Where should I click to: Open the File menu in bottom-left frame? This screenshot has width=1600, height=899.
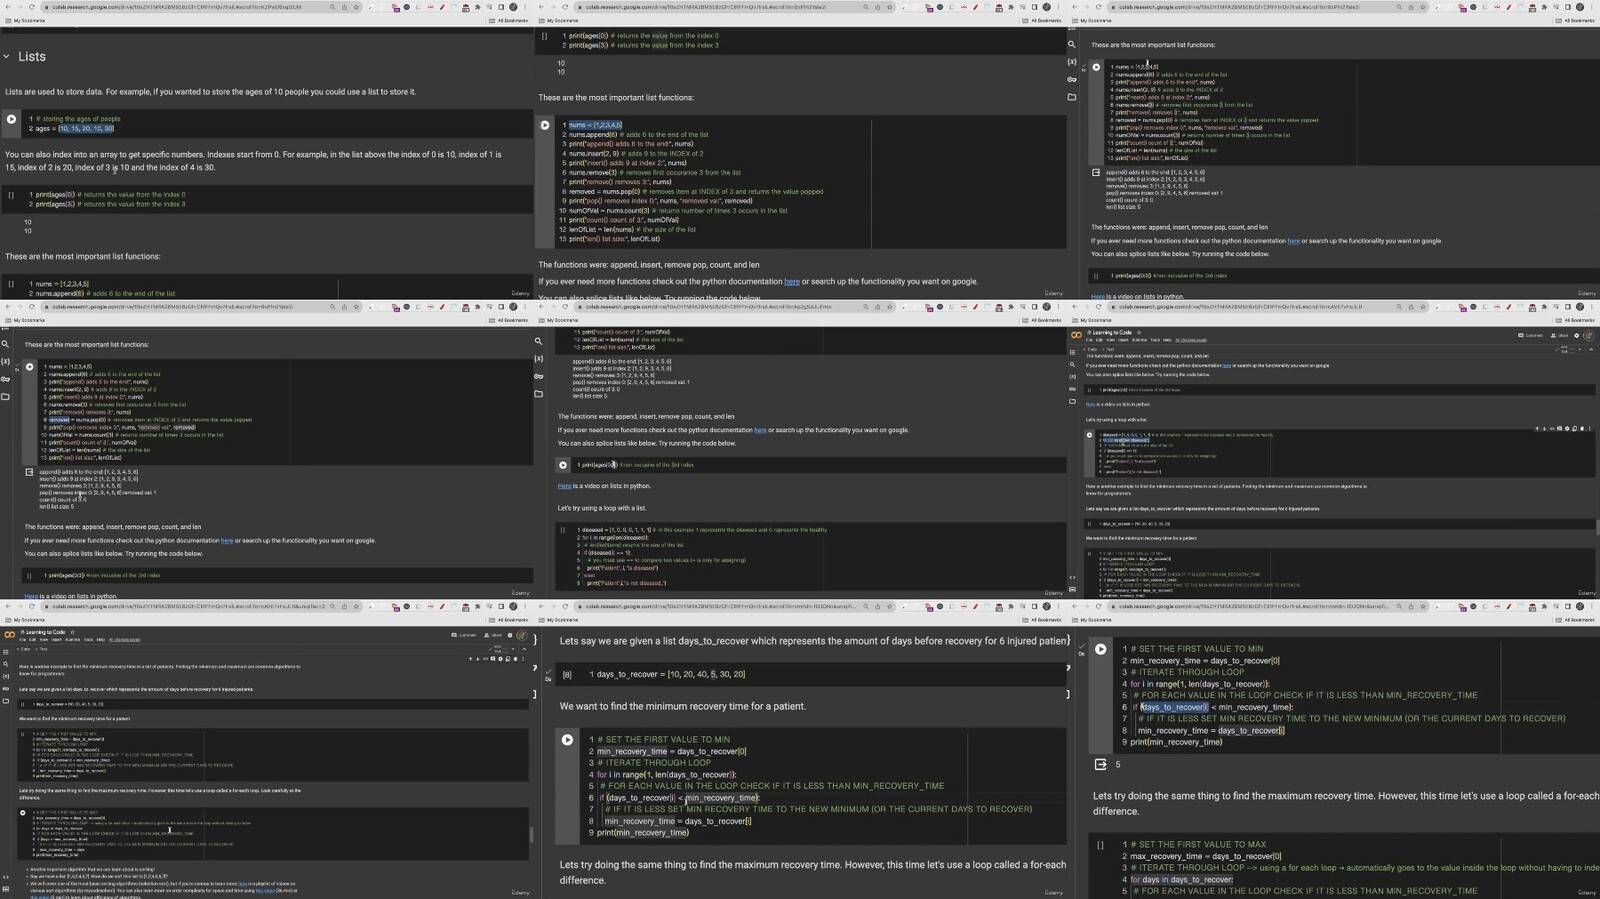[x=22, y=640]
